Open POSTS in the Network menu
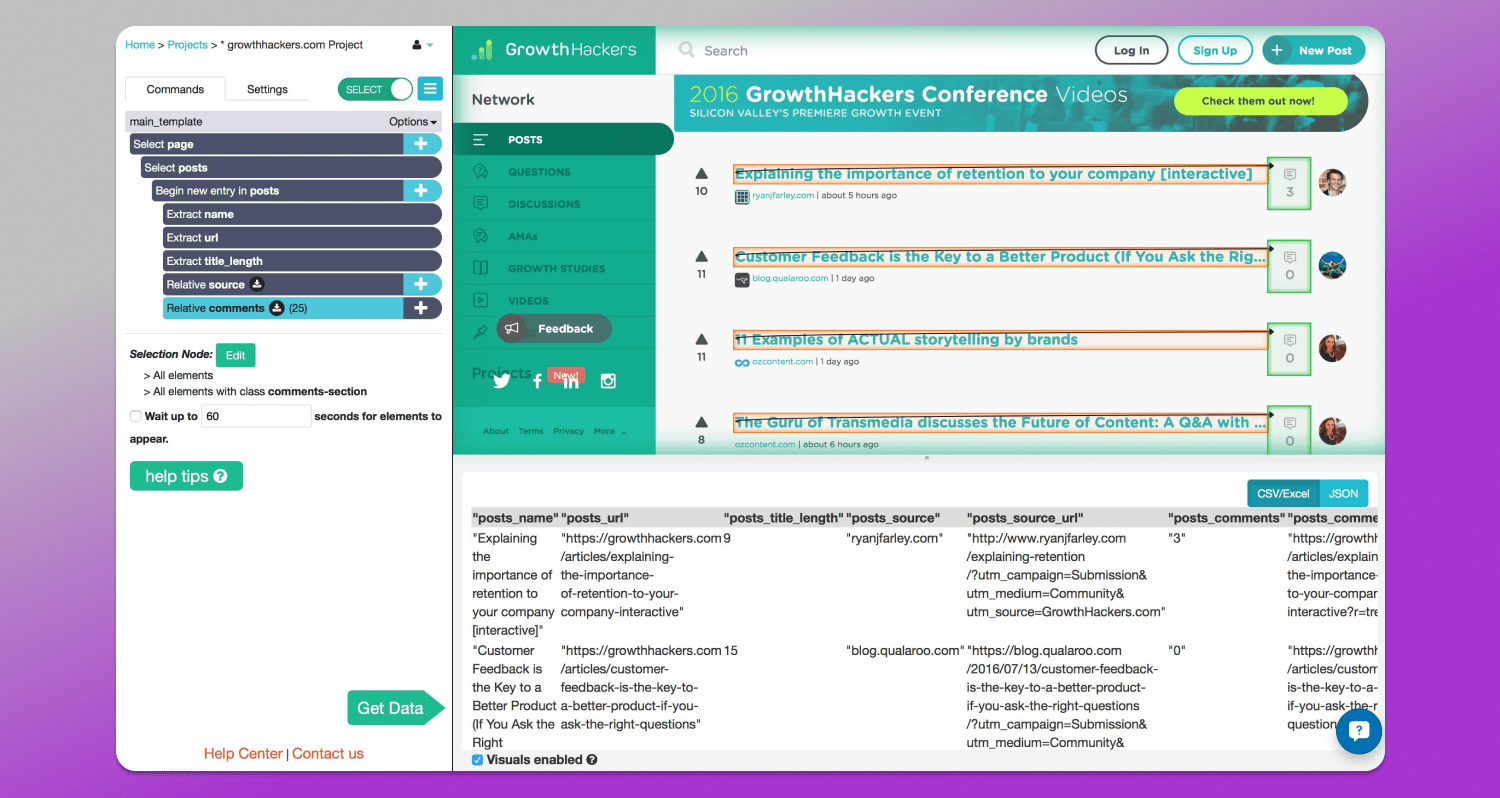The height and width of the screenshot is (798, 1500). click(x=563, y=140)
